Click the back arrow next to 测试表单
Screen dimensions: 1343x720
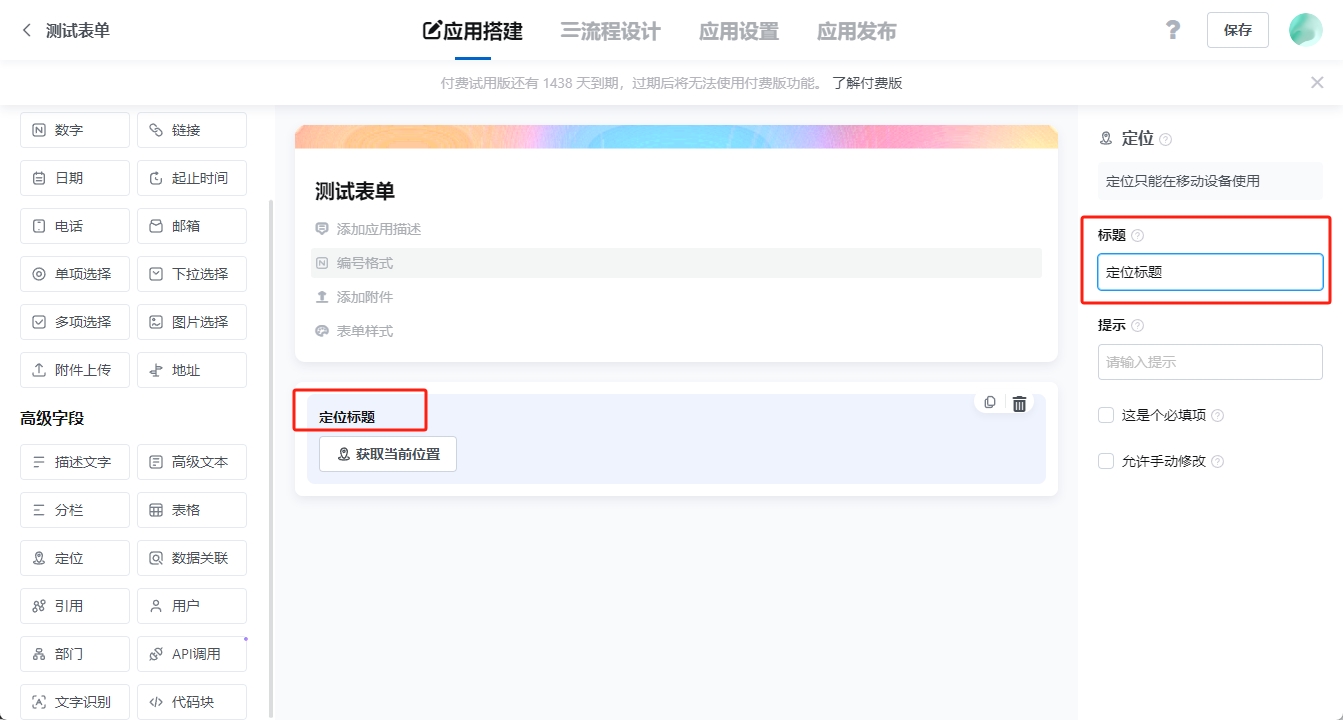point(27,31)
